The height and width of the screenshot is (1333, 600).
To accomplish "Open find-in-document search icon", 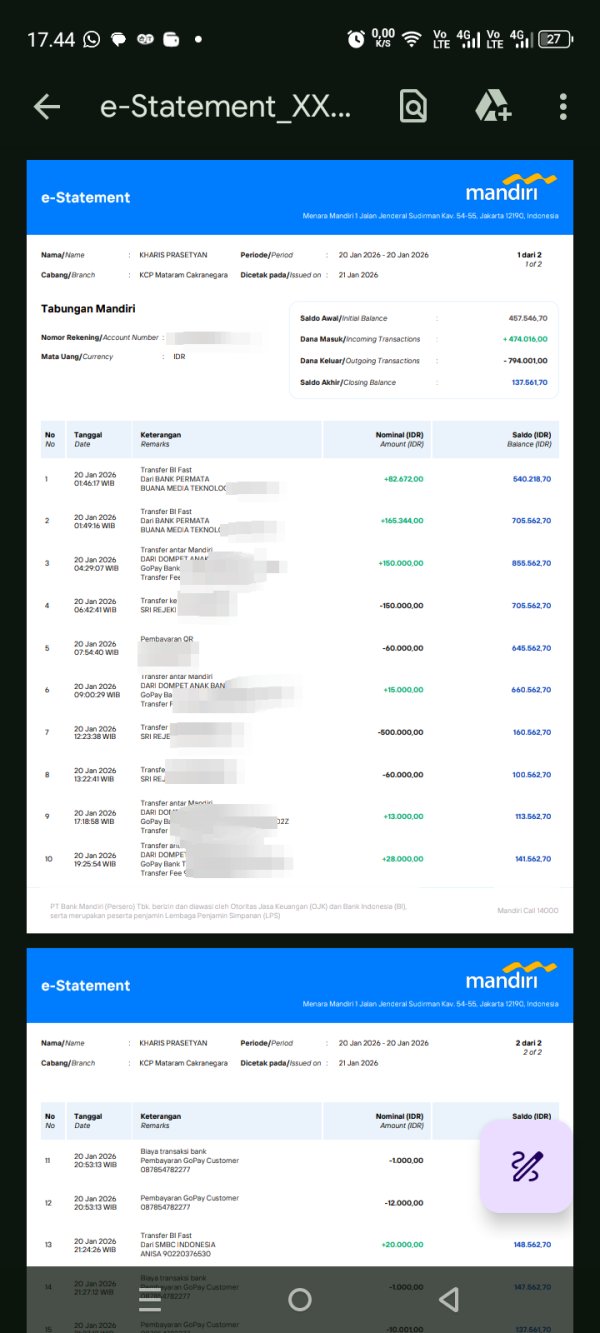I will pyautogui.click(x=413, y=106).
